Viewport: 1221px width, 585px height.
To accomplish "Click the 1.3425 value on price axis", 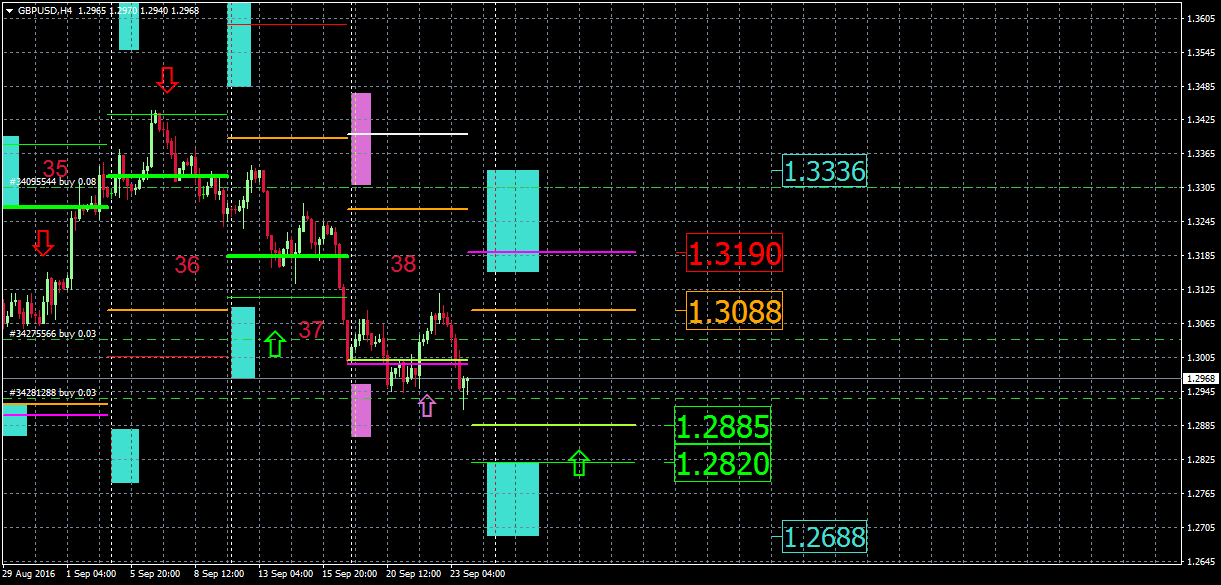I will 1199,121.
